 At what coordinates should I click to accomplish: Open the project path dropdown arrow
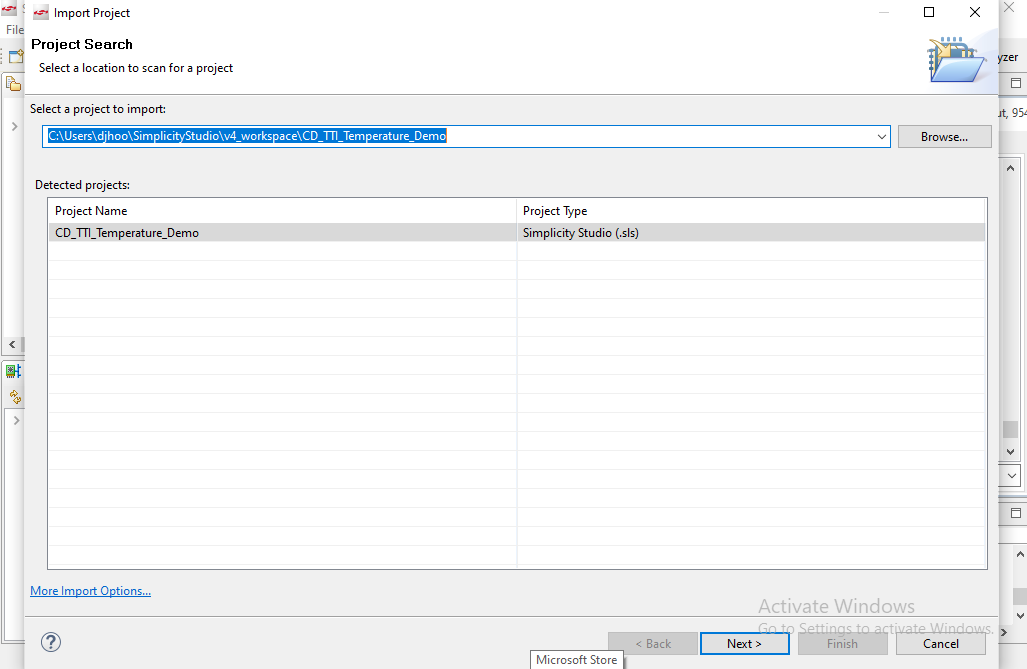click(x=881, y=136)
